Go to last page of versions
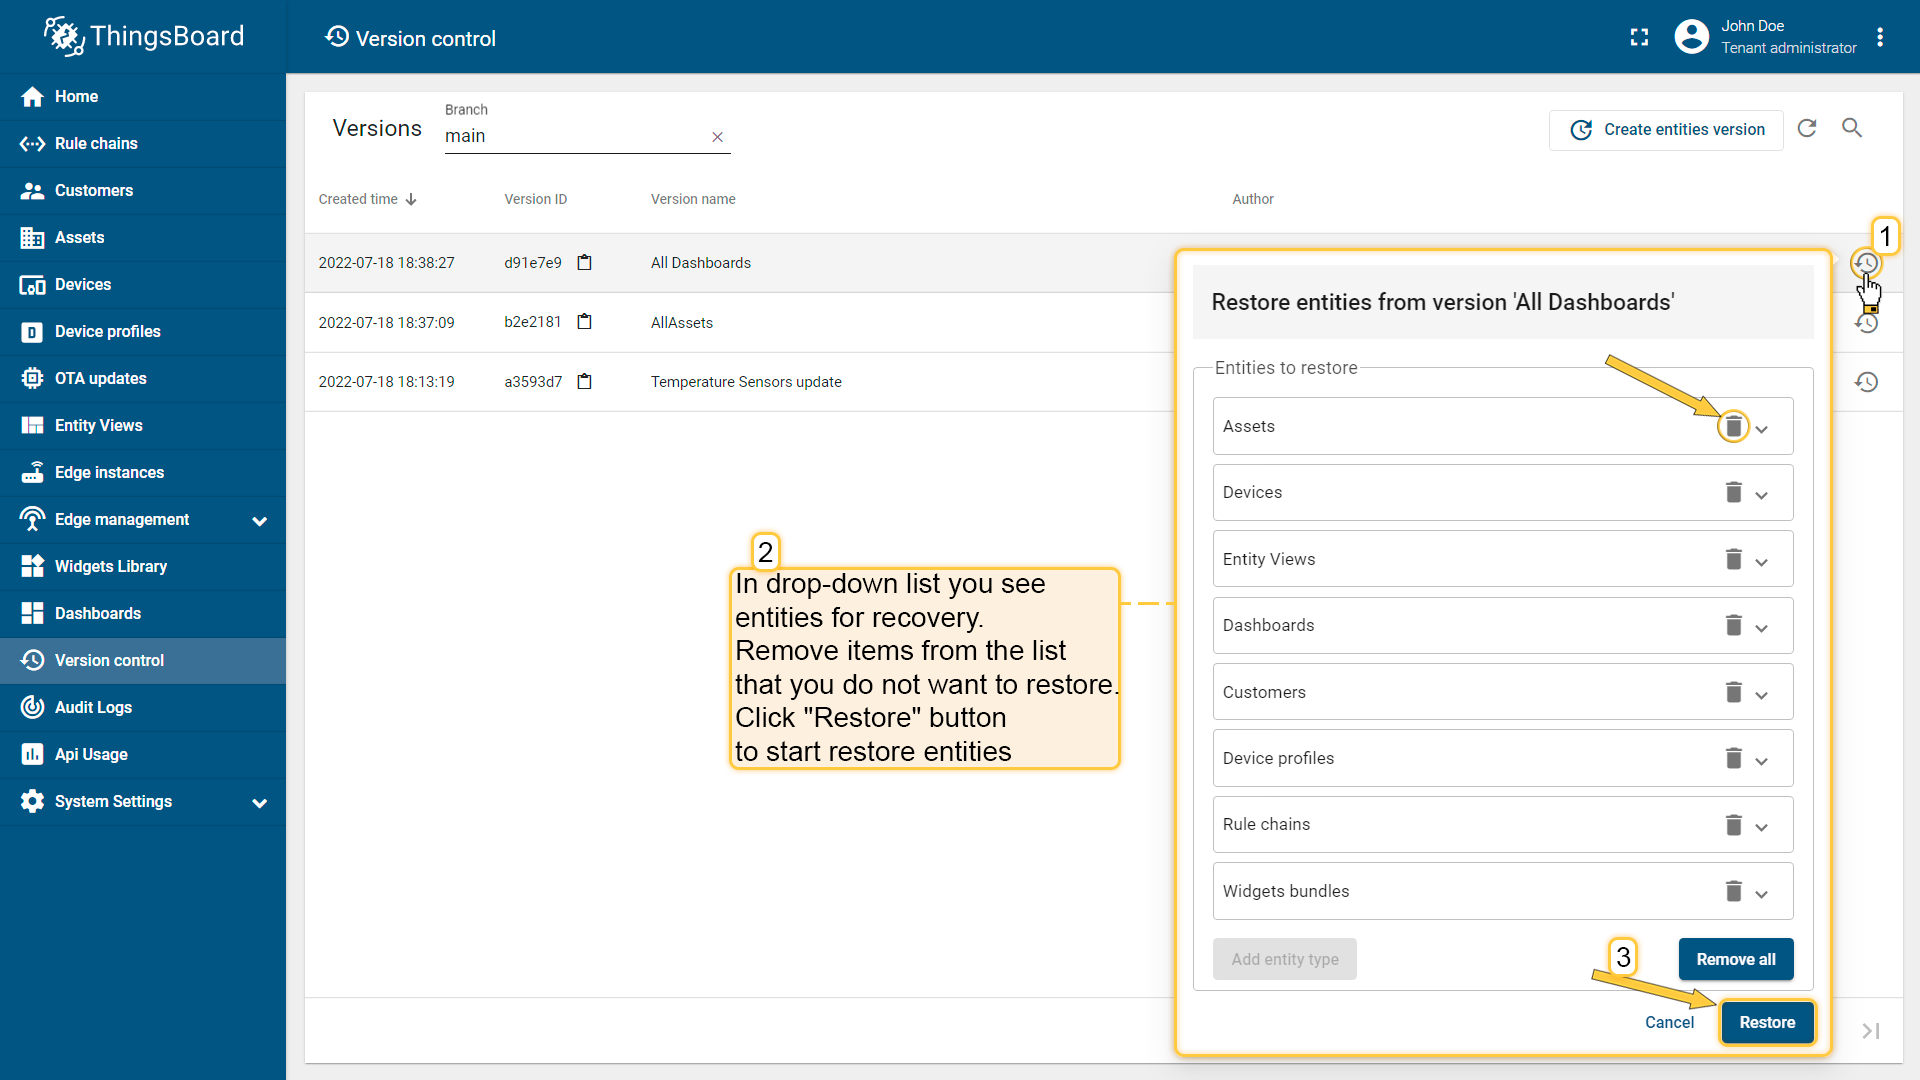1920x1080 pixels. click(1871, 1030)
